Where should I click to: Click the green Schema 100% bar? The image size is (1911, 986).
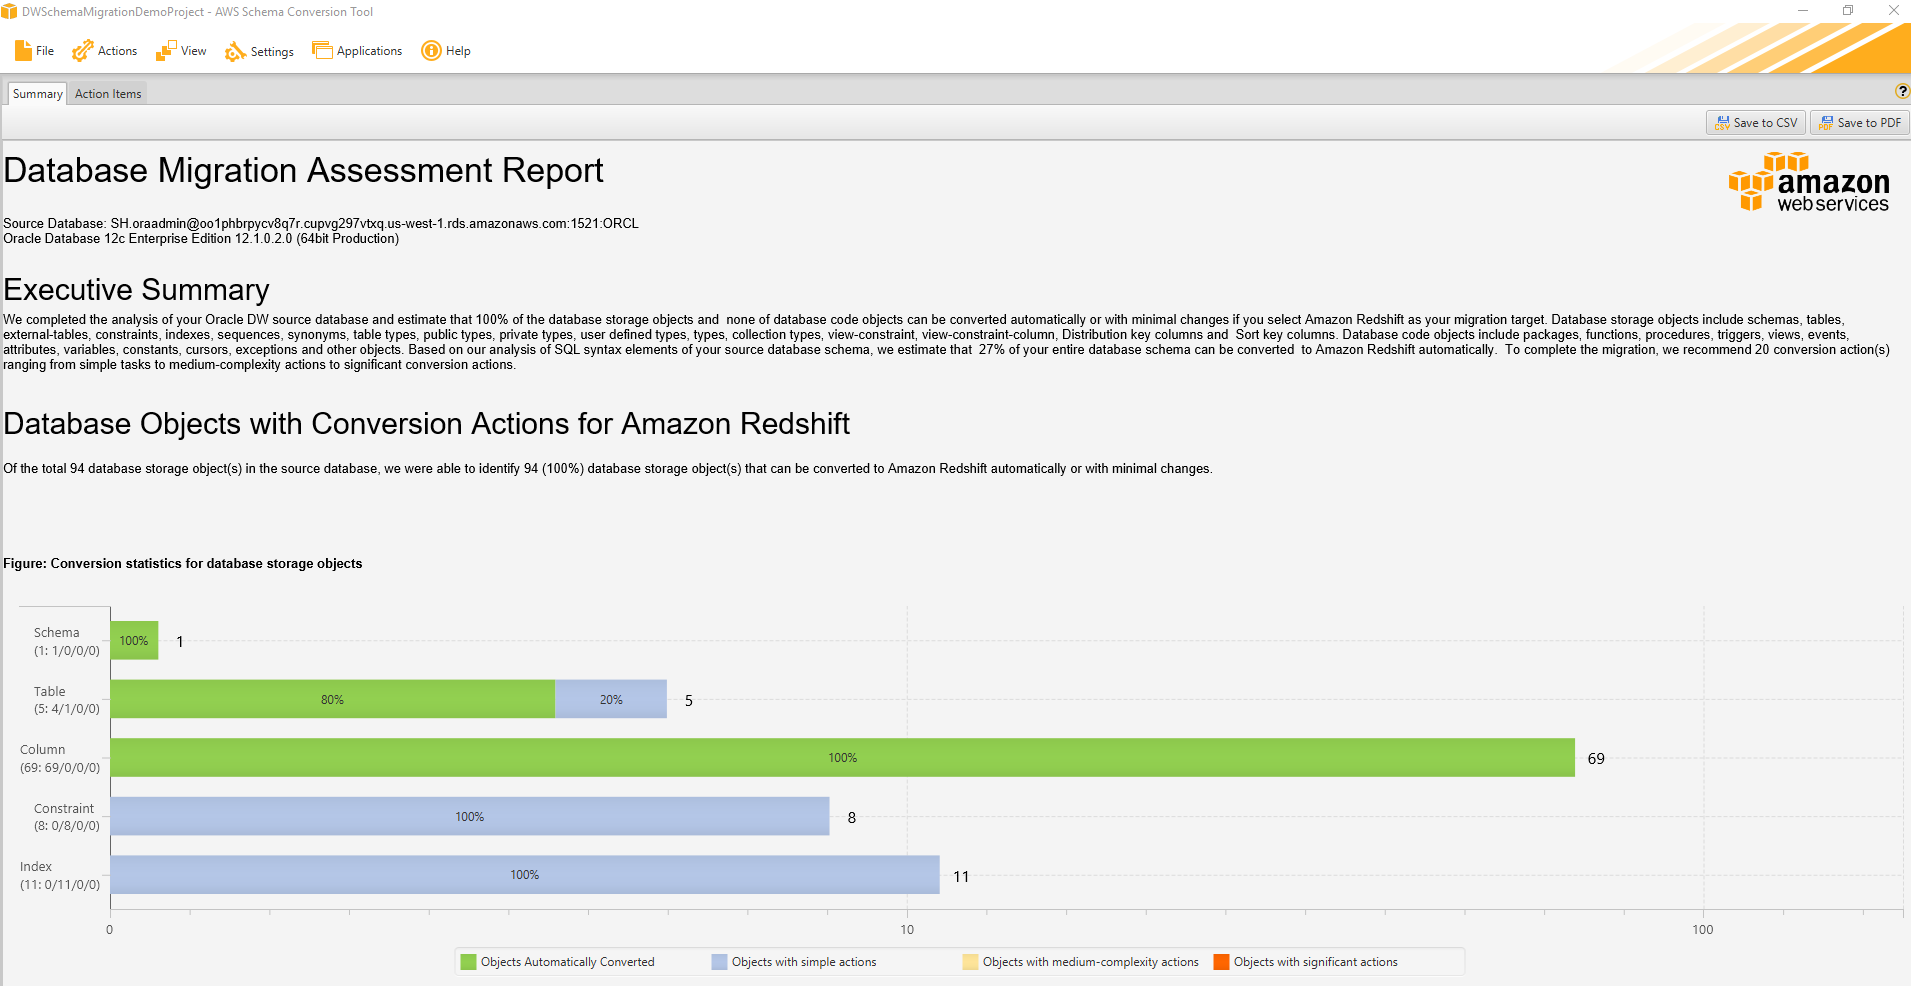pyautogui.click(x=134, y=641)
